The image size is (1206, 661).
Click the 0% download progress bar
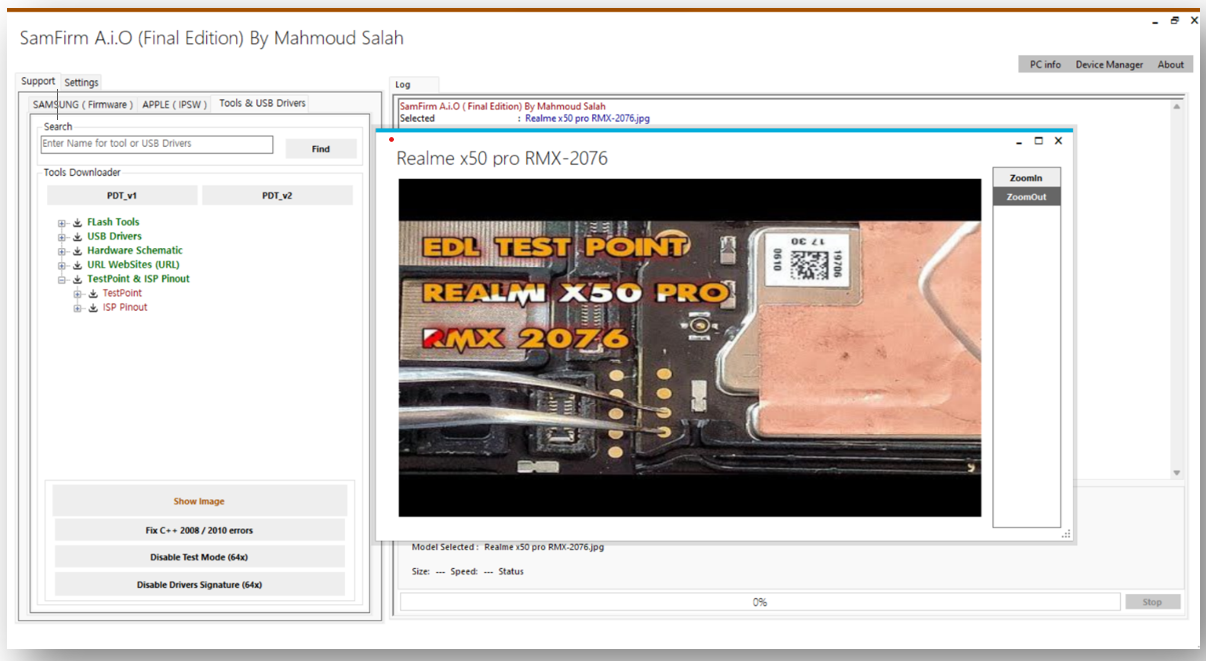coord(760,602)
